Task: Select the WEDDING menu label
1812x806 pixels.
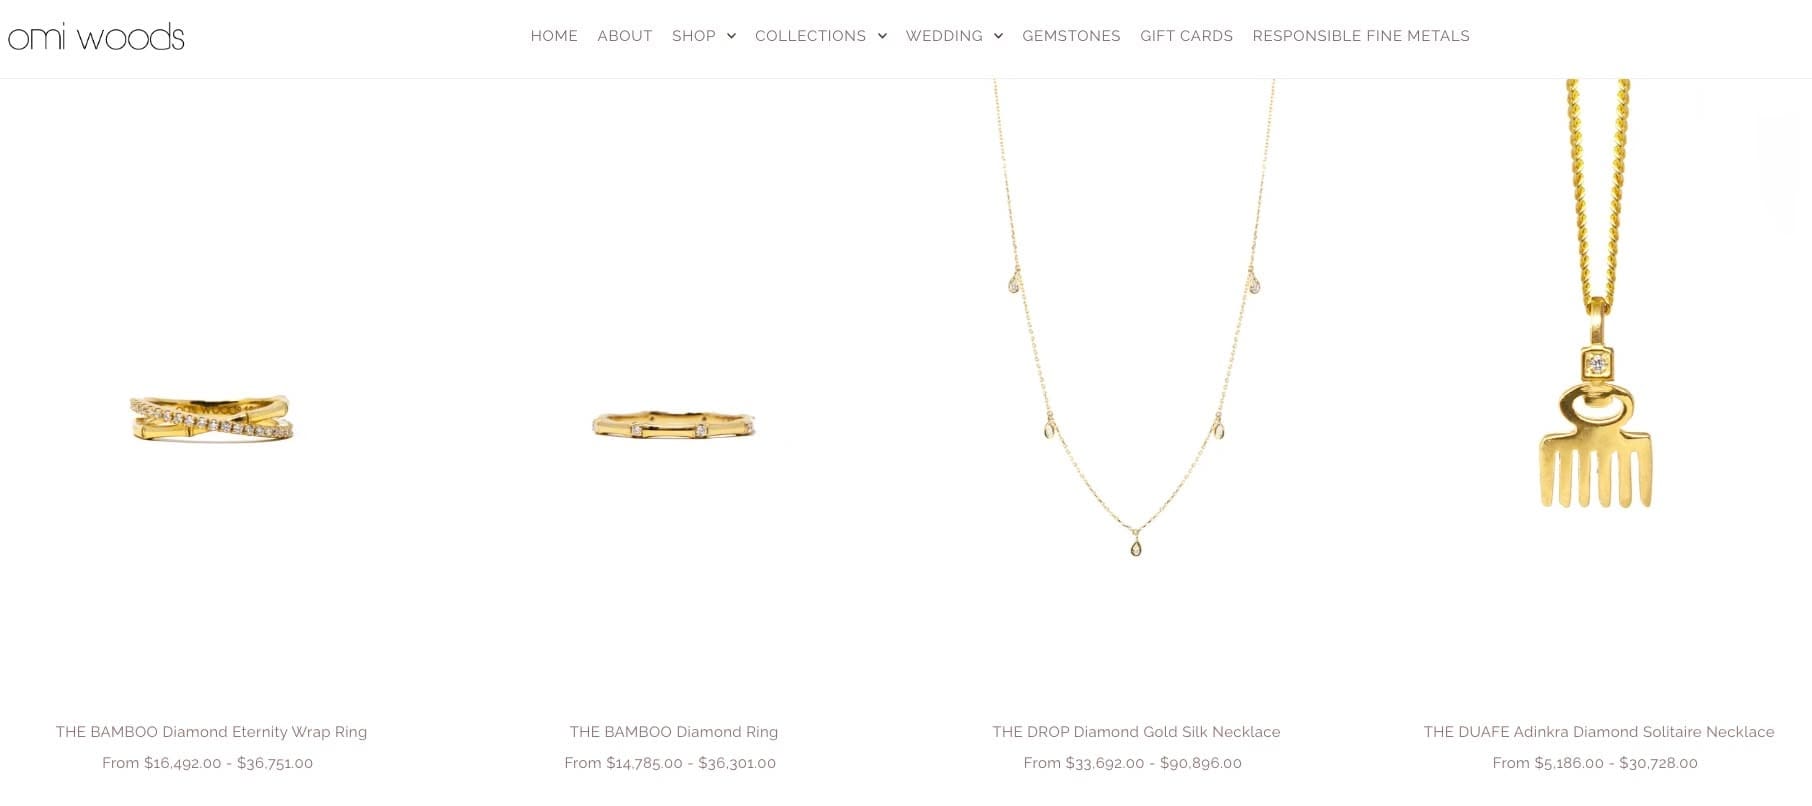Action: tap(944, 36)
